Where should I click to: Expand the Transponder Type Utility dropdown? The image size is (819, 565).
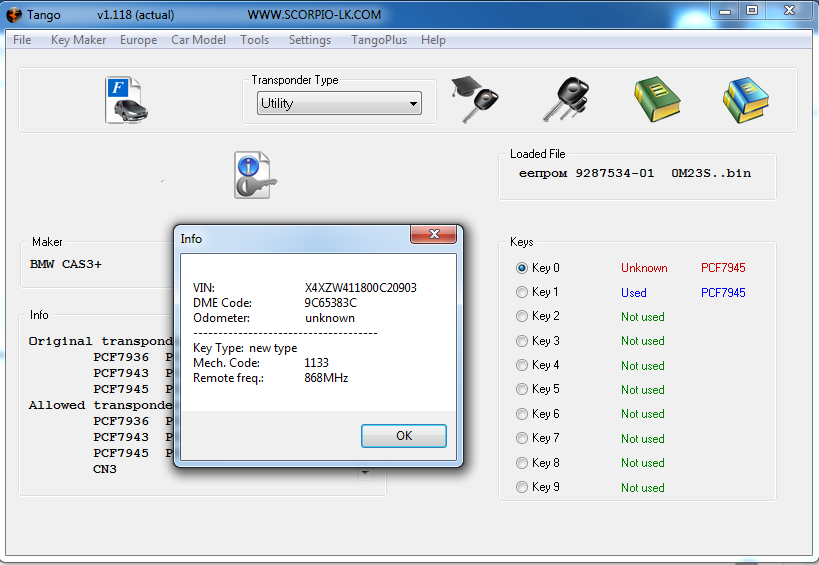tap(339, 103)
